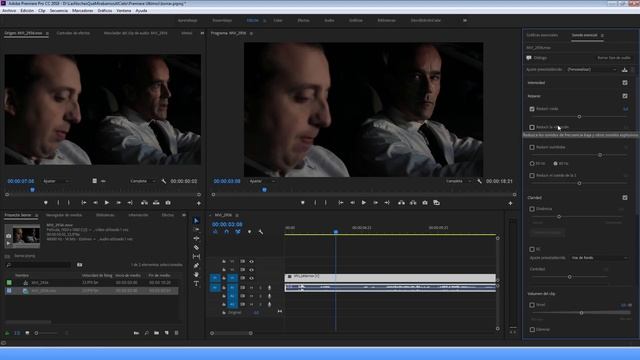
Task: Toggle the EQ checkbox
Action: 532,249
